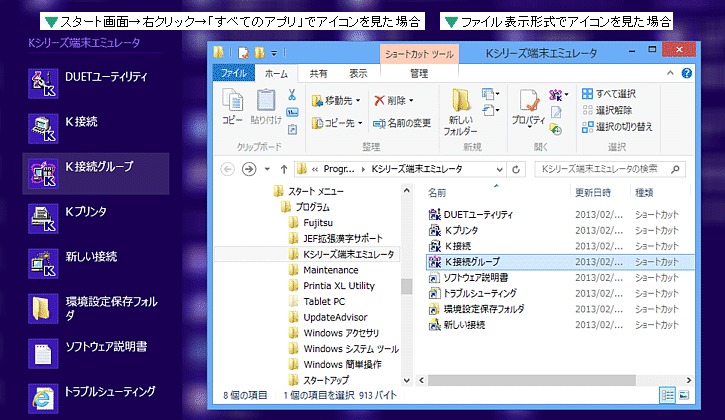Screen dimensions: 725x420
Task: Open the DUETユーティリティ tile icon
Action: tap(42, 78)
